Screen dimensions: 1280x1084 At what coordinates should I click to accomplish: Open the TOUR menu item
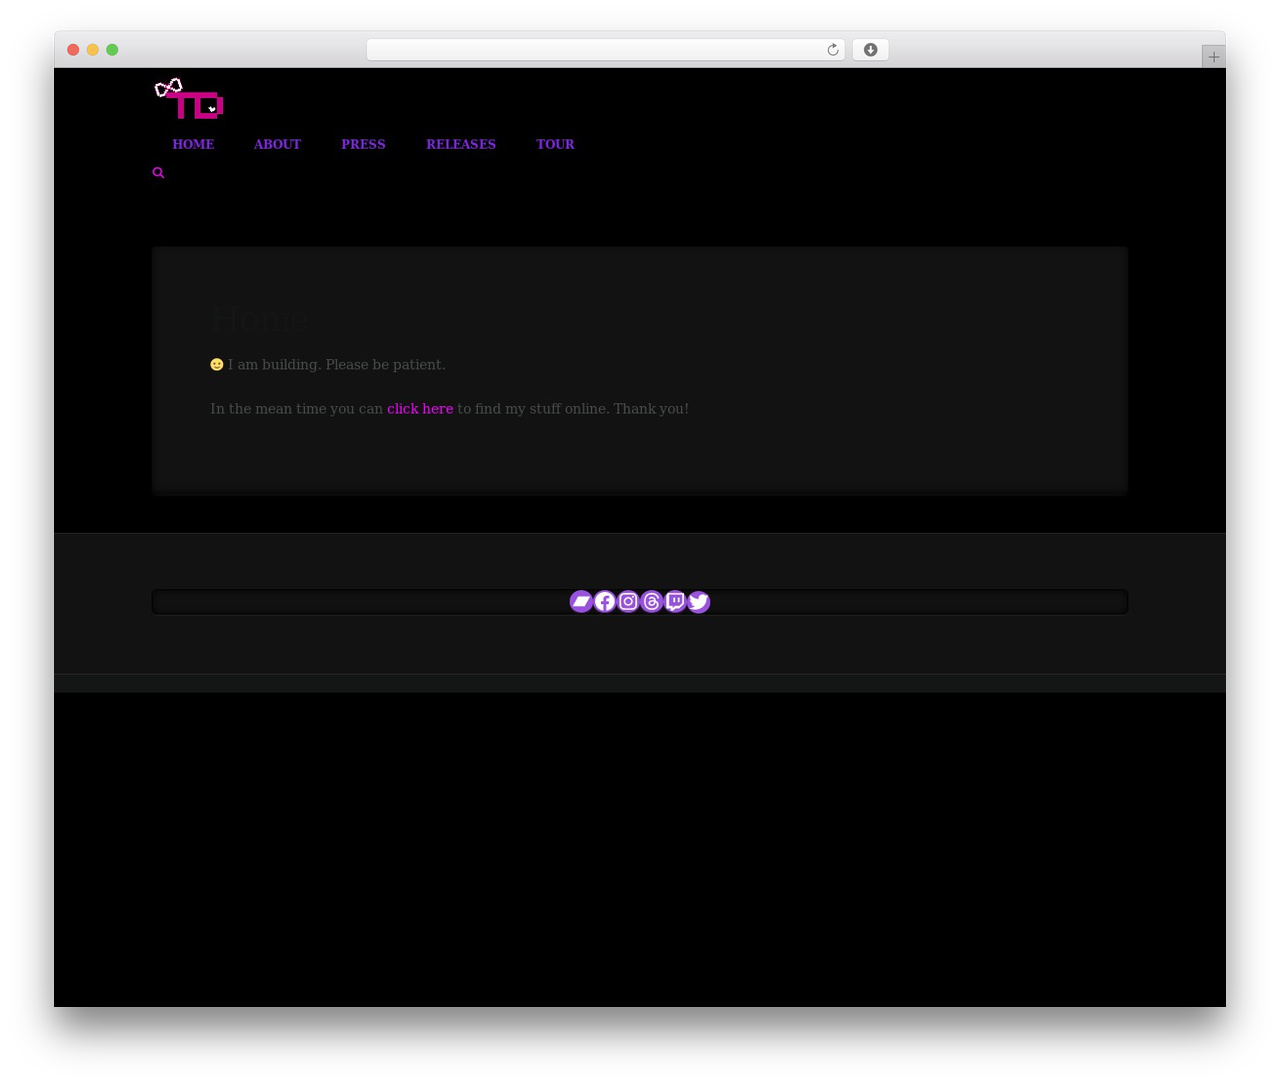pos(555,144)
